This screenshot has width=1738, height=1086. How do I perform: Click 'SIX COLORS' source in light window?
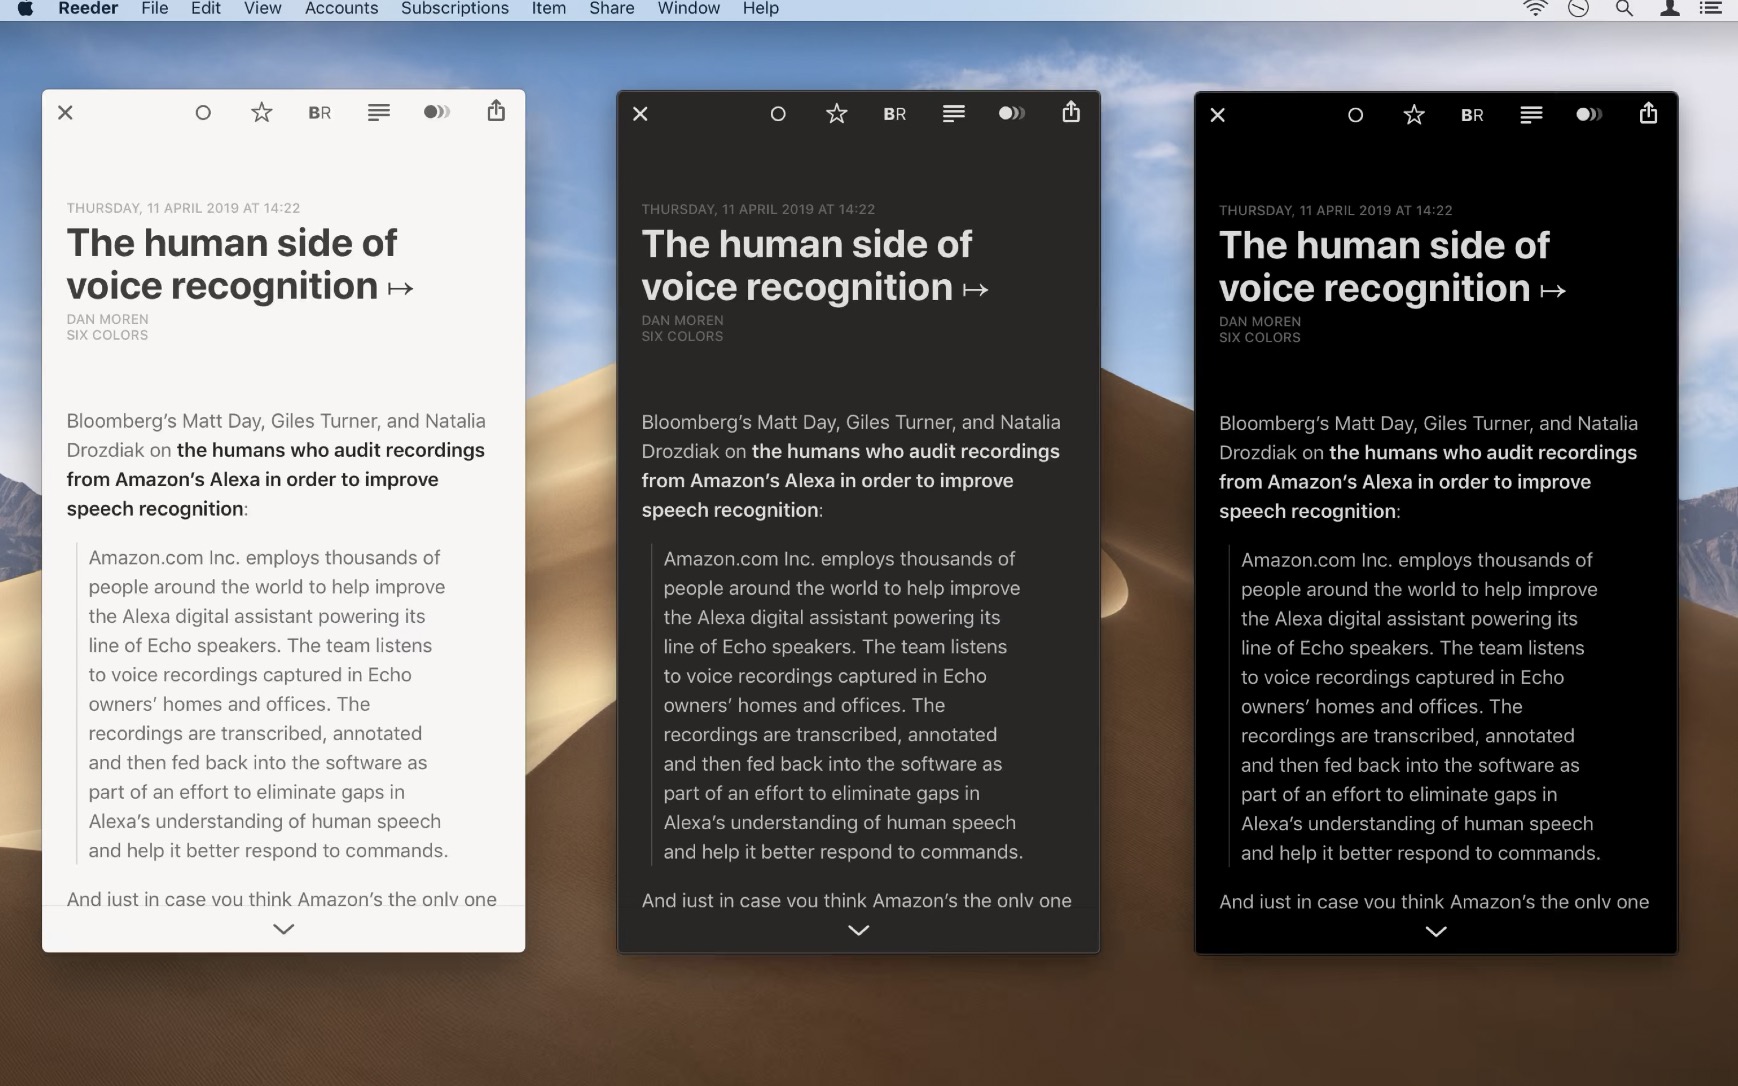tap(108, 336)
